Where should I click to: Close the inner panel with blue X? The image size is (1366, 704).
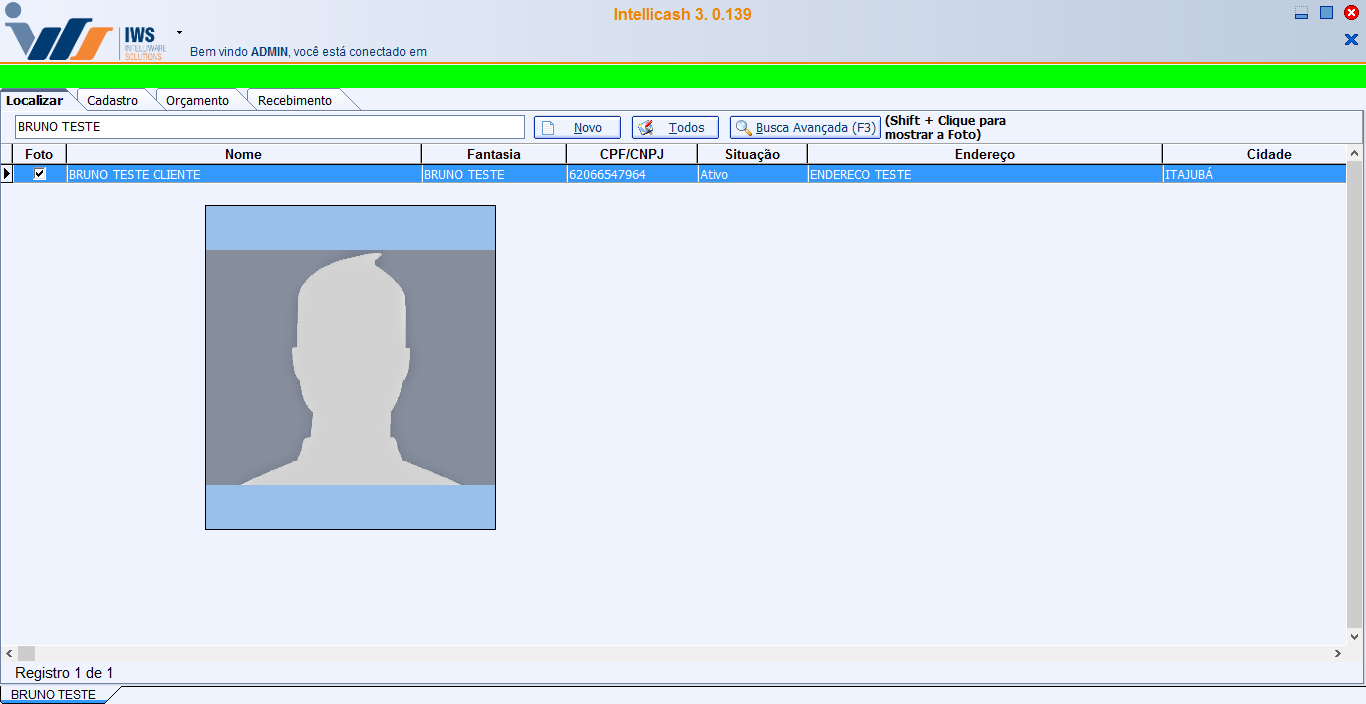pos(1351,40)
